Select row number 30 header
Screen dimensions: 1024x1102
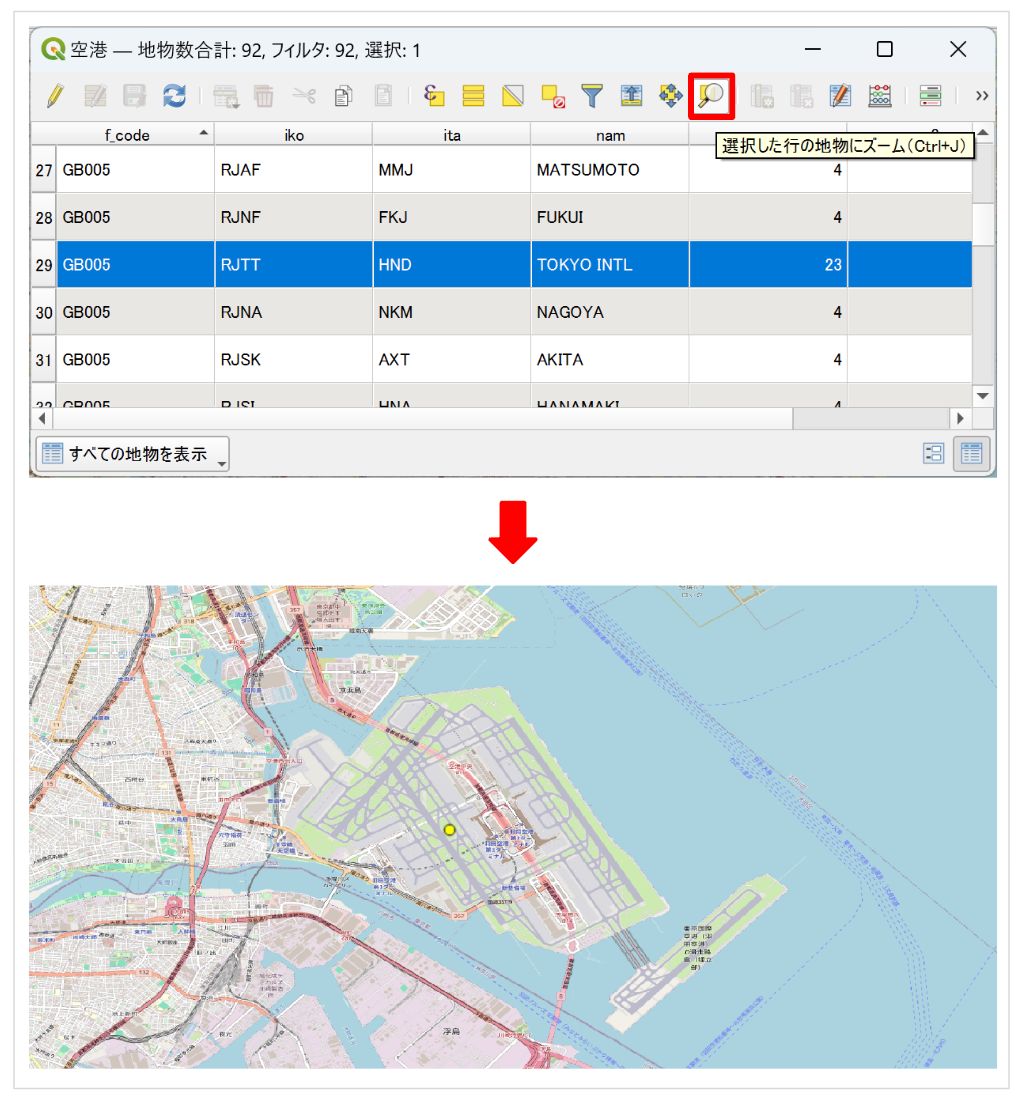click(x=44, y=312)
